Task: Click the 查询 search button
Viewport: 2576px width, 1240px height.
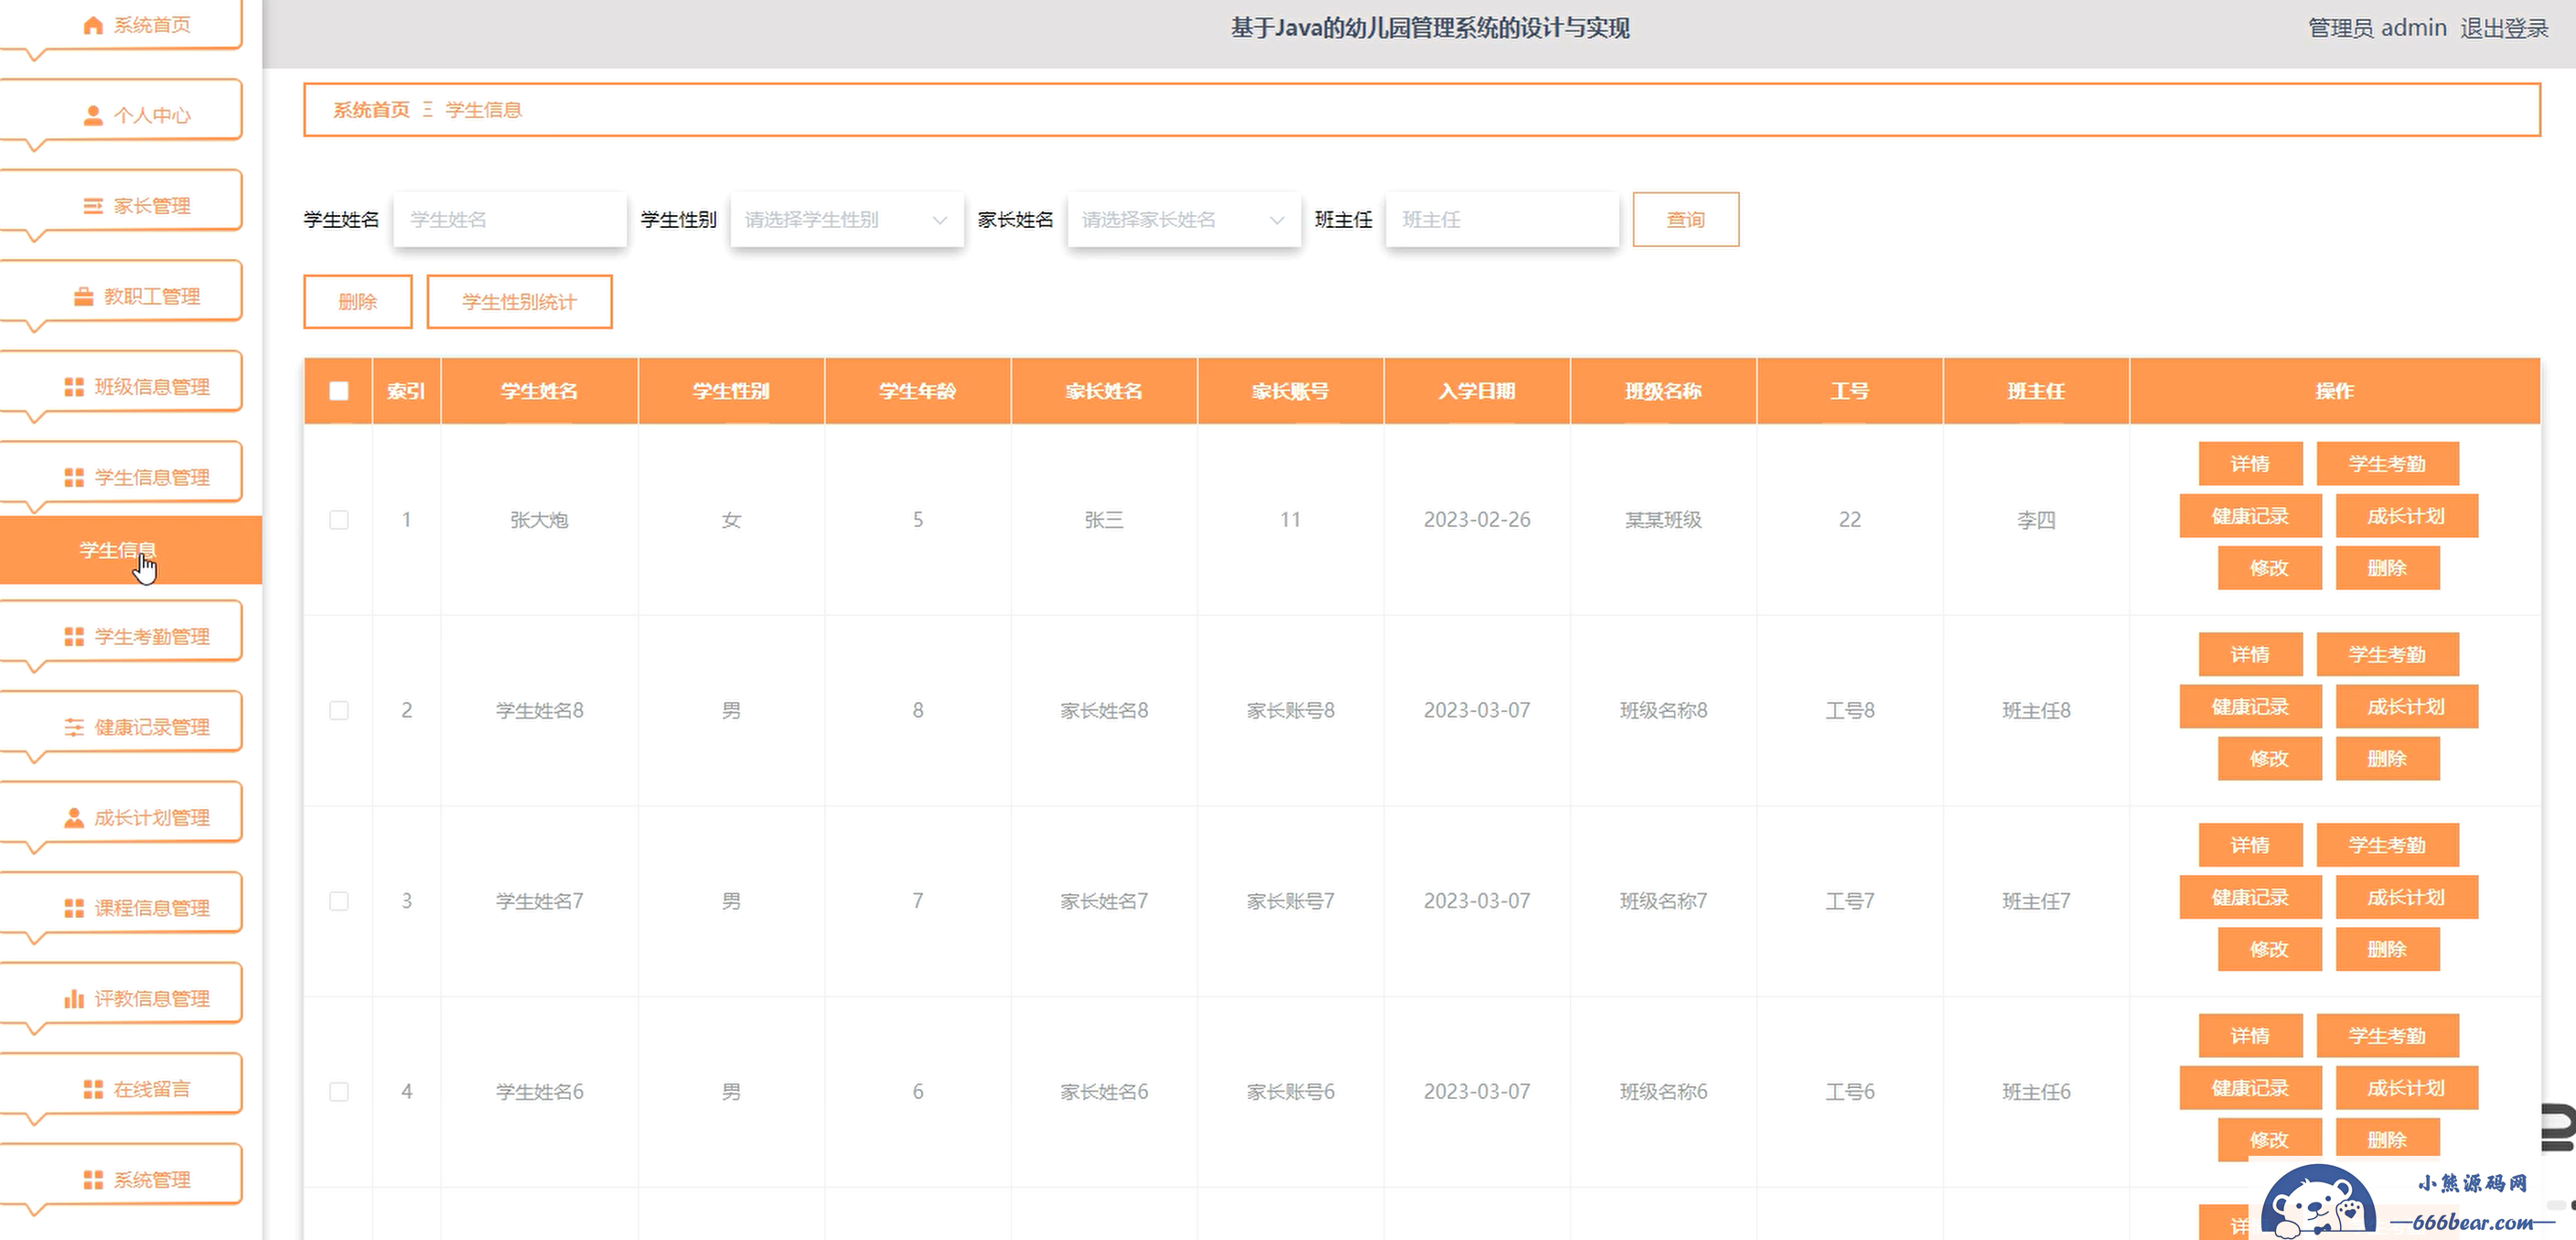Action: 1685,219
